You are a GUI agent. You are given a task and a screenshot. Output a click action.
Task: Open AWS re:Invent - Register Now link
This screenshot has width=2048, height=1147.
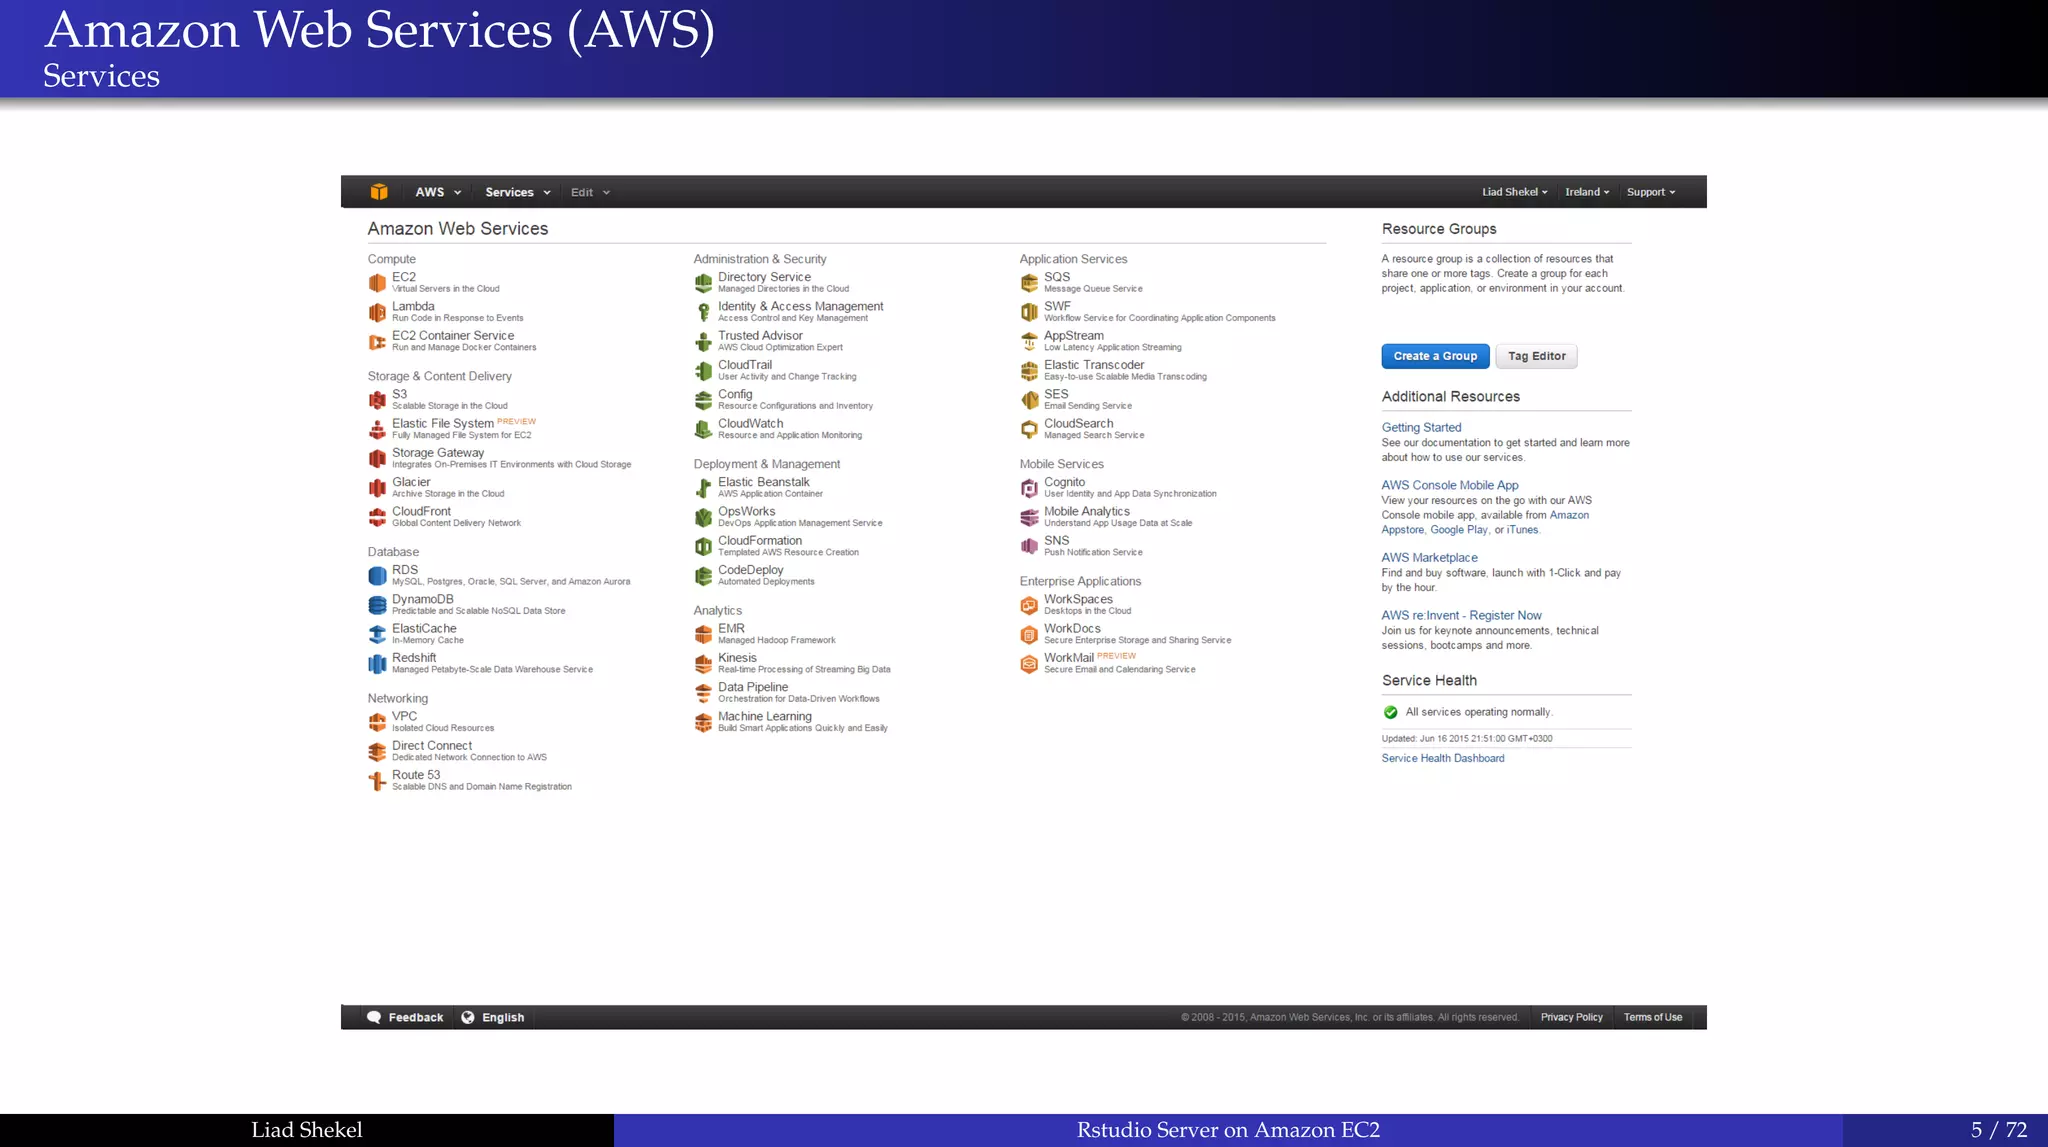coord(1461,615)
